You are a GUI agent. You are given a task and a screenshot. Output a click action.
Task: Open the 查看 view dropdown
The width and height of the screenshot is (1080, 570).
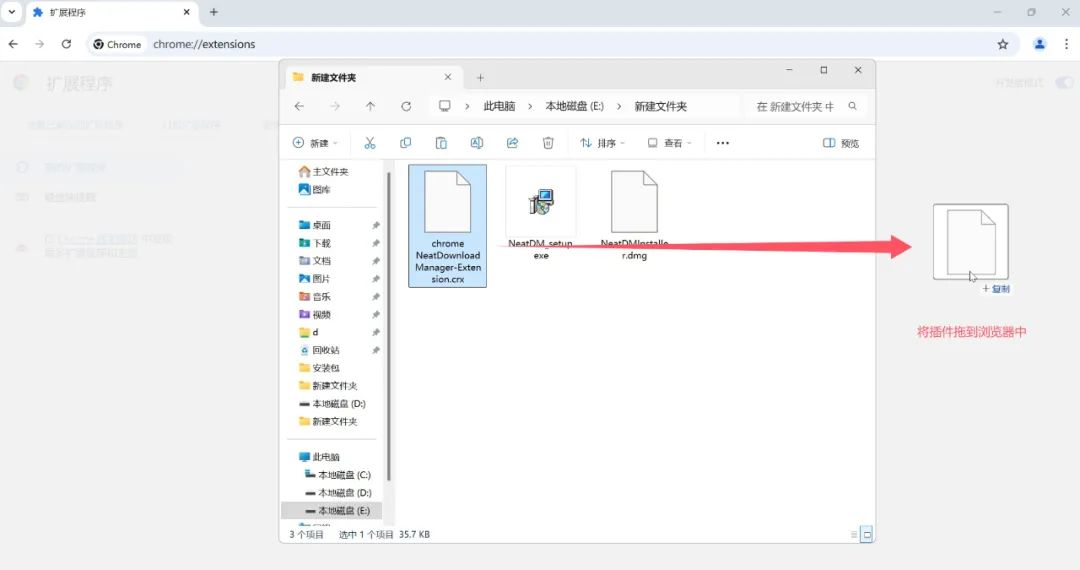669,143
